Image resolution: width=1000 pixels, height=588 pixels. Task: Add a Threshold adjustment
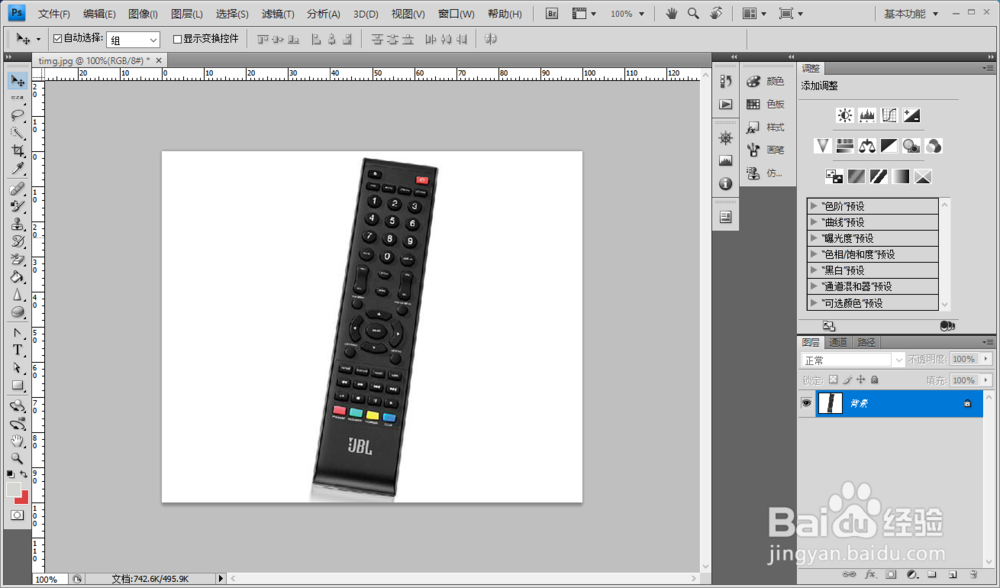(x=878, y=176)
